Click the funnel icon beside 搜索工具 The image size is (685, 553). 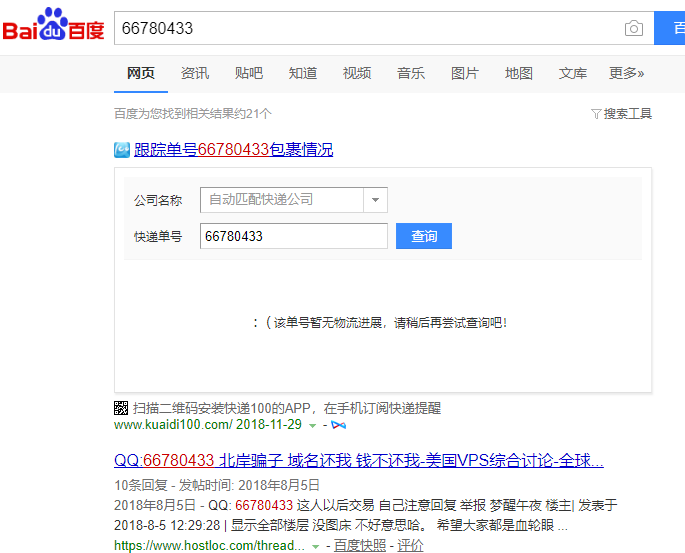coord(596,114)
